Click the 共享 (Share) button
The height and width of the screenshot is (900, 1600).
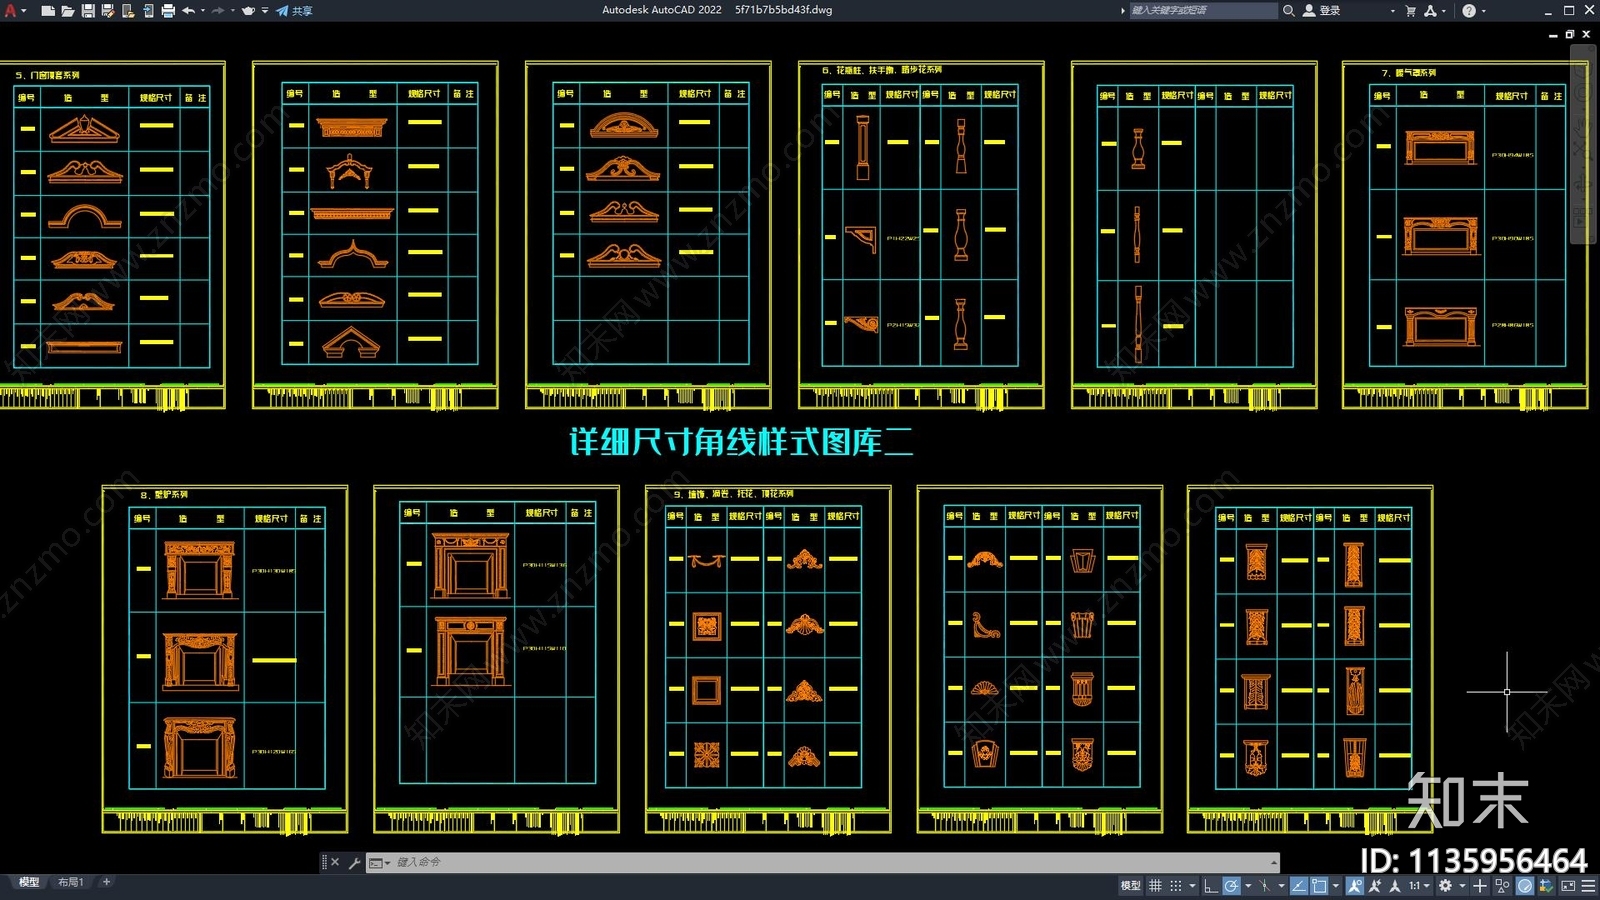tap(295, 11)
